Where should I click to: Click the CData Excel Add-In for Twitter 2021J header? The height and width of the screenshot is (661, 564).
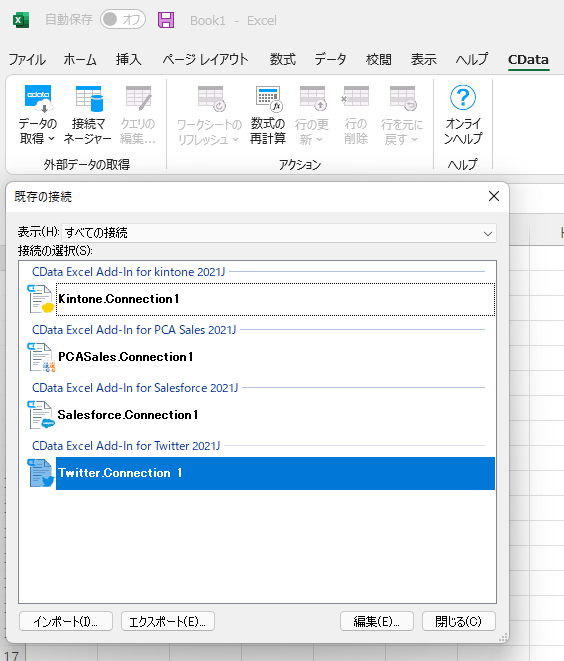tap(126, 446)
